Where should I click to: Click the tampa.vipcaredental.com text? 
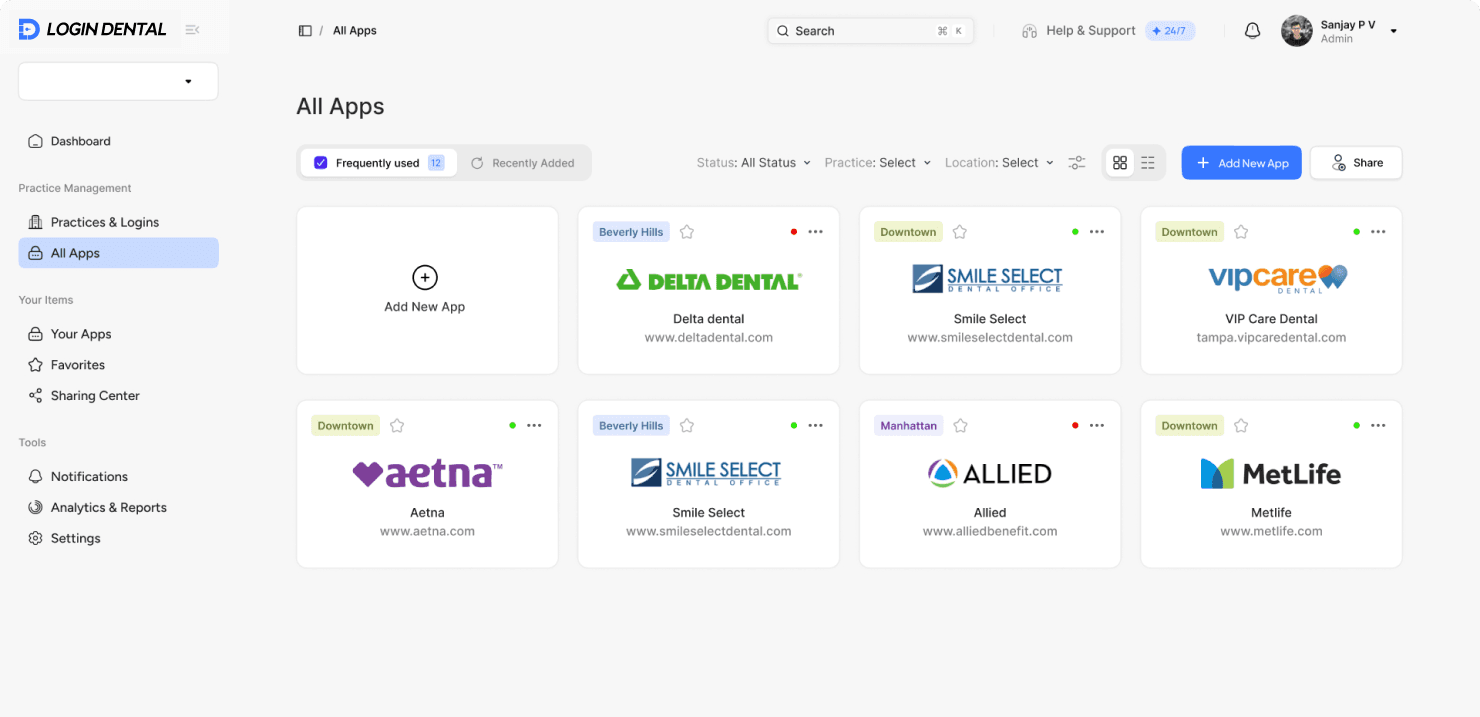click(x=1271, y=338)
